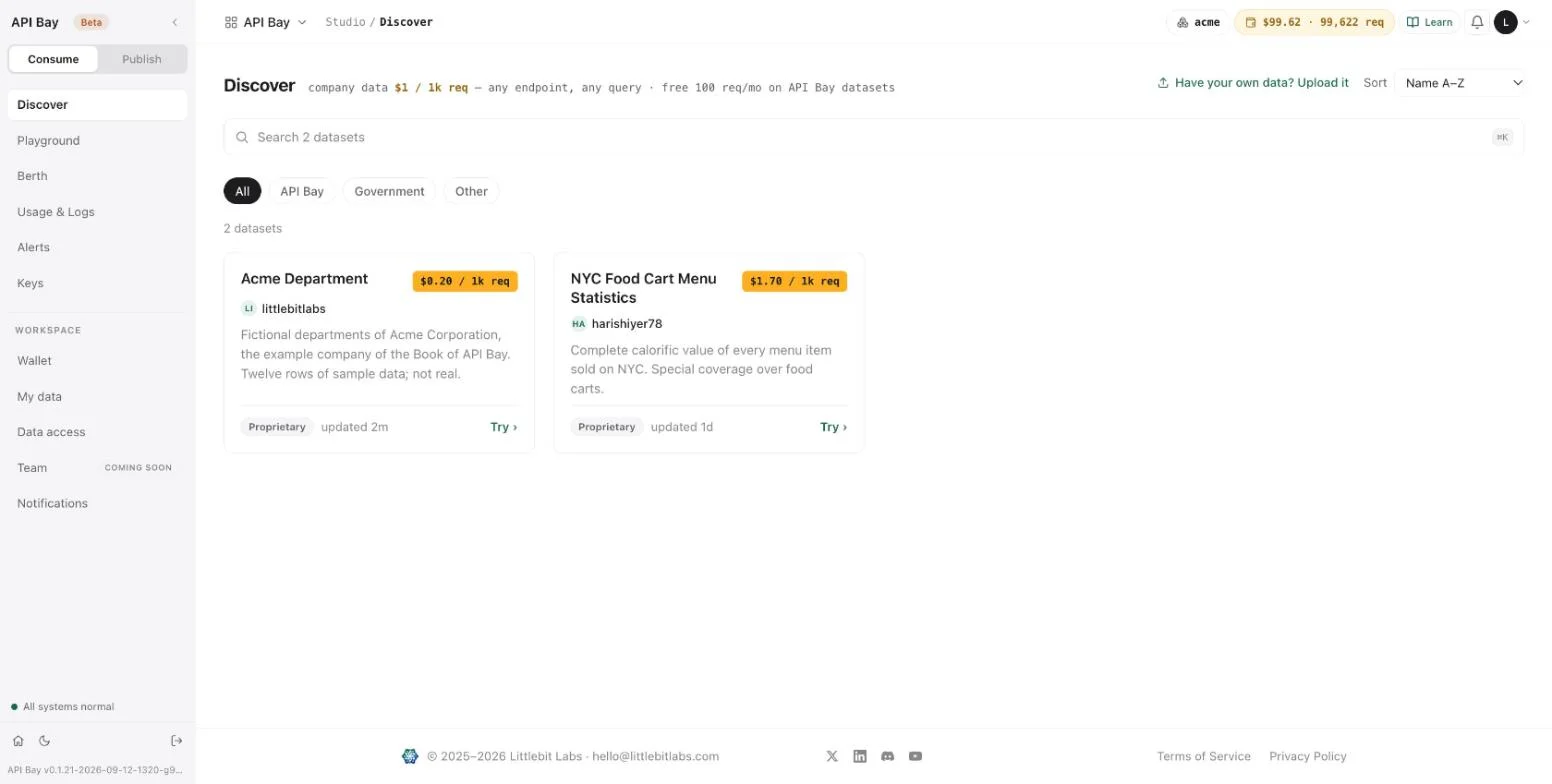
Task: Click the L user avatar
Action: [x=1506, y=22]
